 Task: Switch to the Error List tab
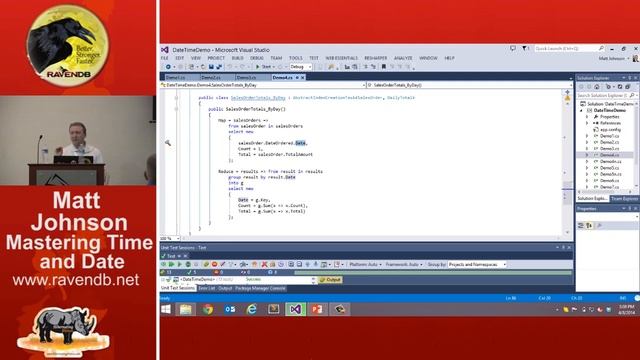tap(207, 289)
